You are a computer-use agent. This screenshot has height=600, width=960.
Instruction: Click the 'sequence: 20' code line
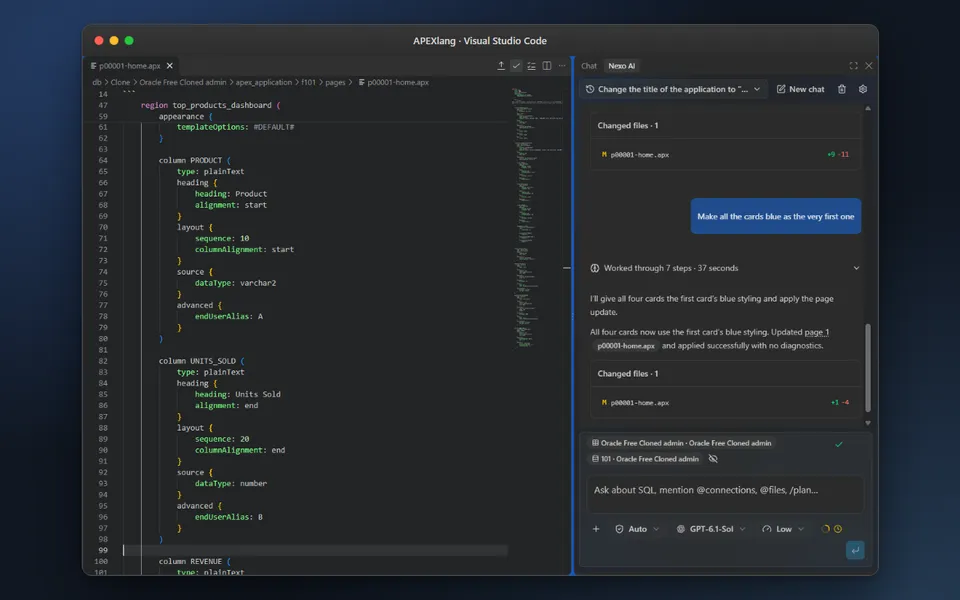[x=222, y=439]
